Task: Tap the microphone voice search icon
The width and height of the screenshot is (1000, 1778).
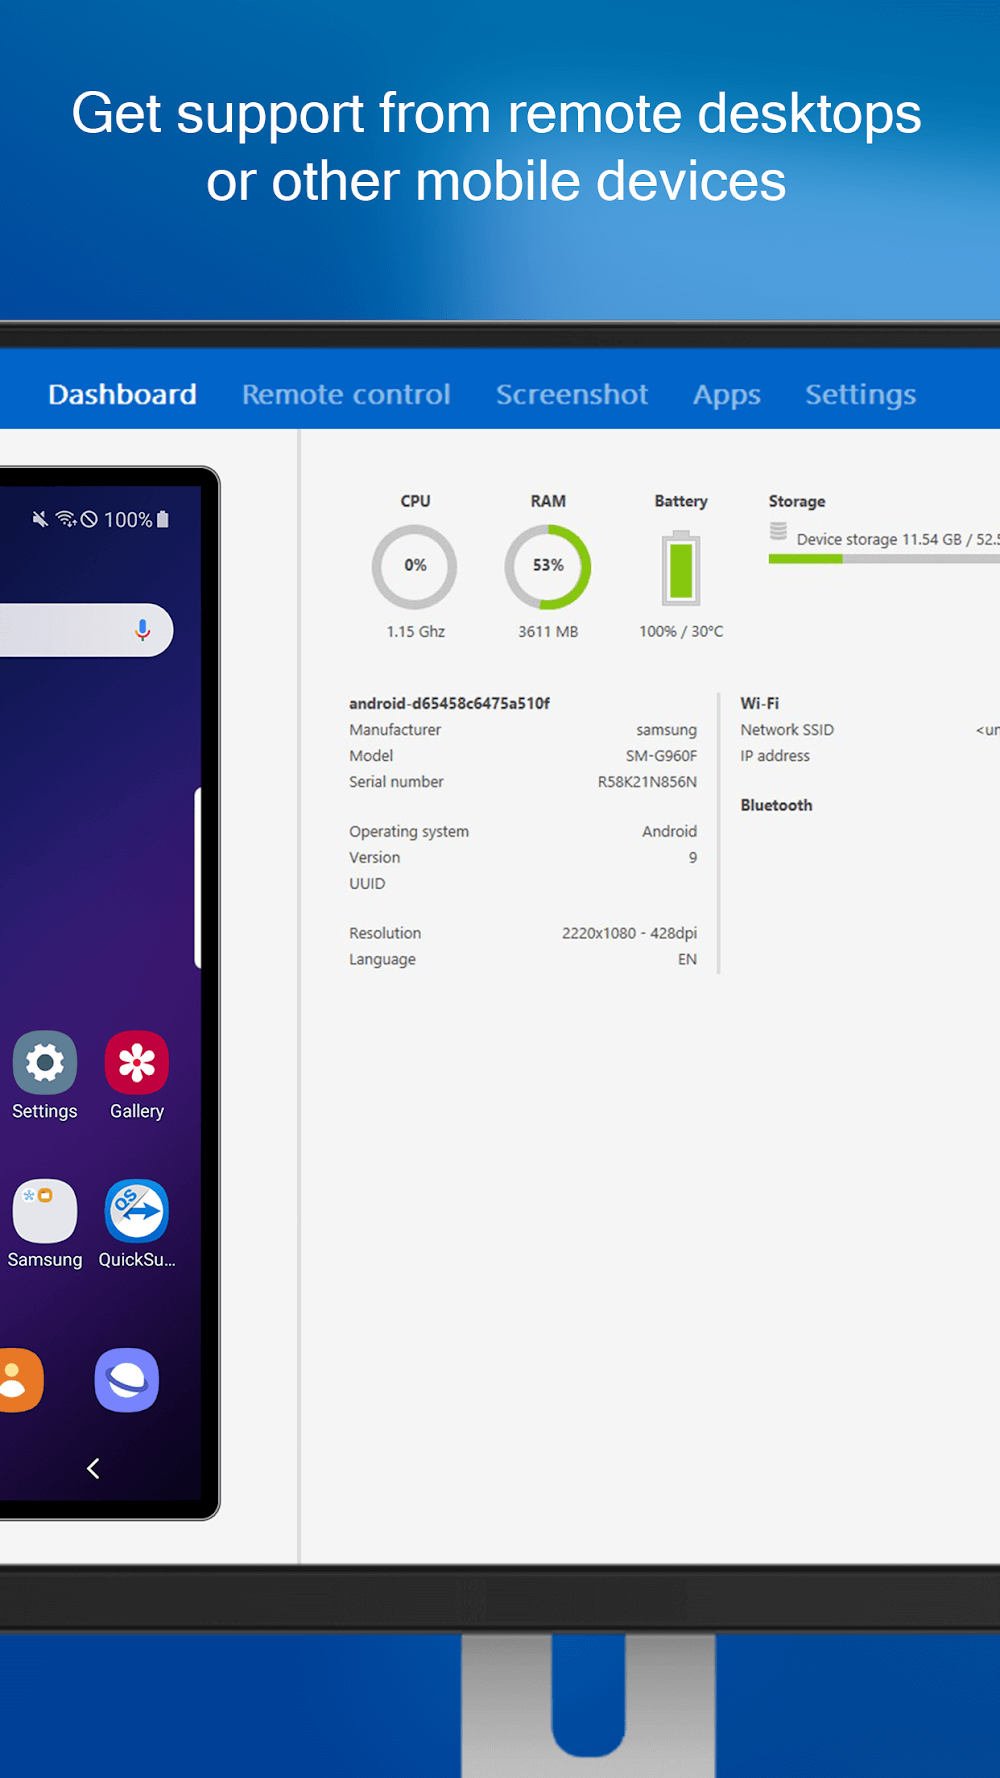Action: [x=143, y=630]
